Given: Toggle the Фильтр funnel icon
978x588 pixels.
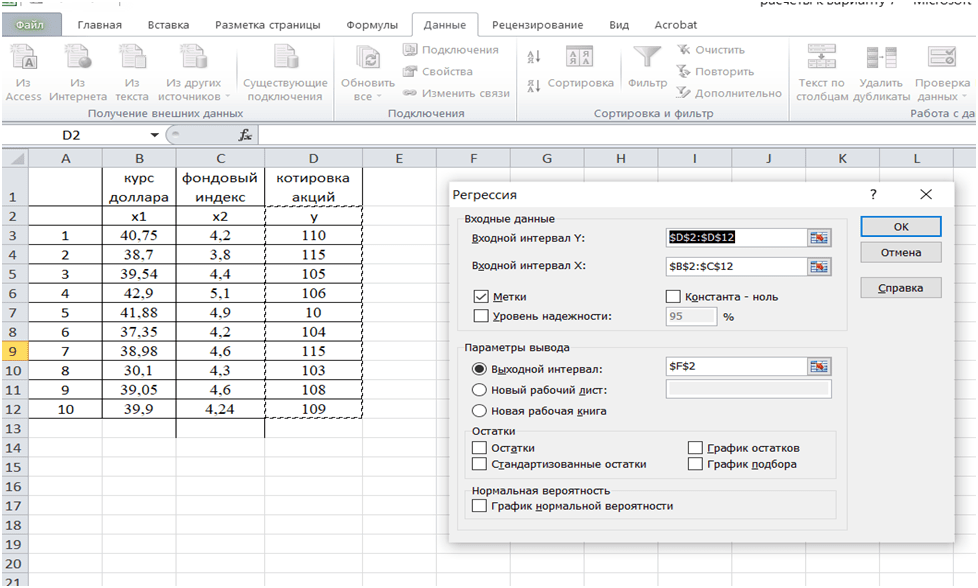Looking at the screenshot, I should click(x=647, y=57).
